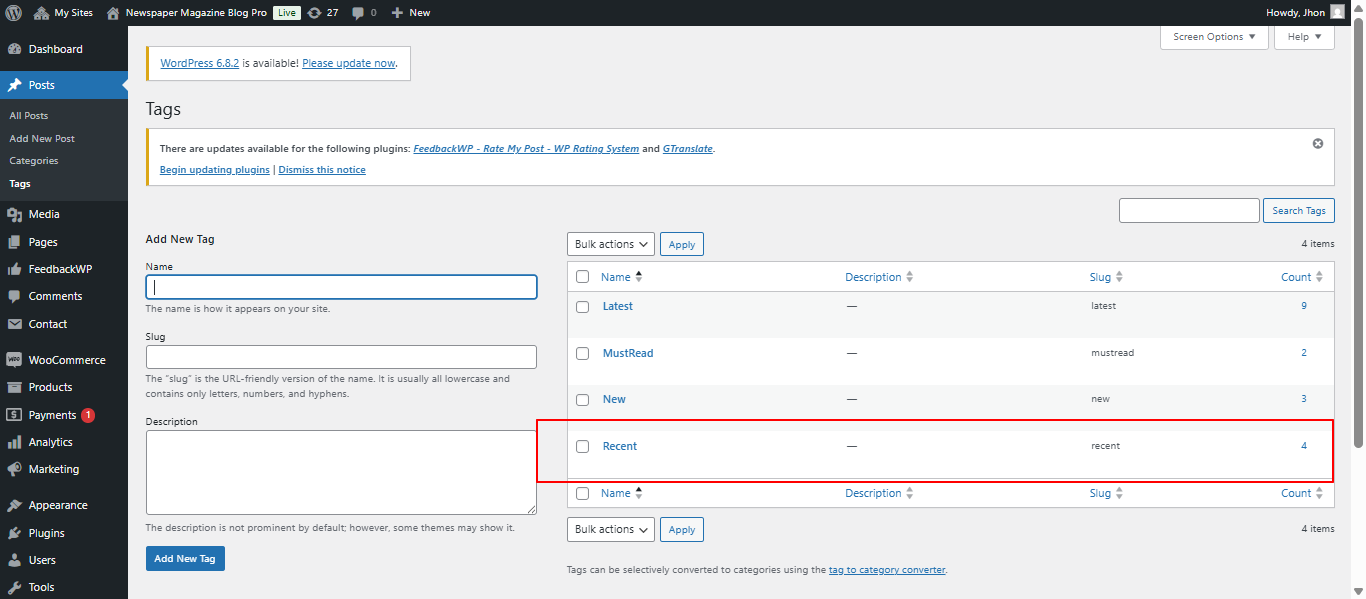Open Add New Post submenu
The image size is (1366, 599).
point(42,139)
